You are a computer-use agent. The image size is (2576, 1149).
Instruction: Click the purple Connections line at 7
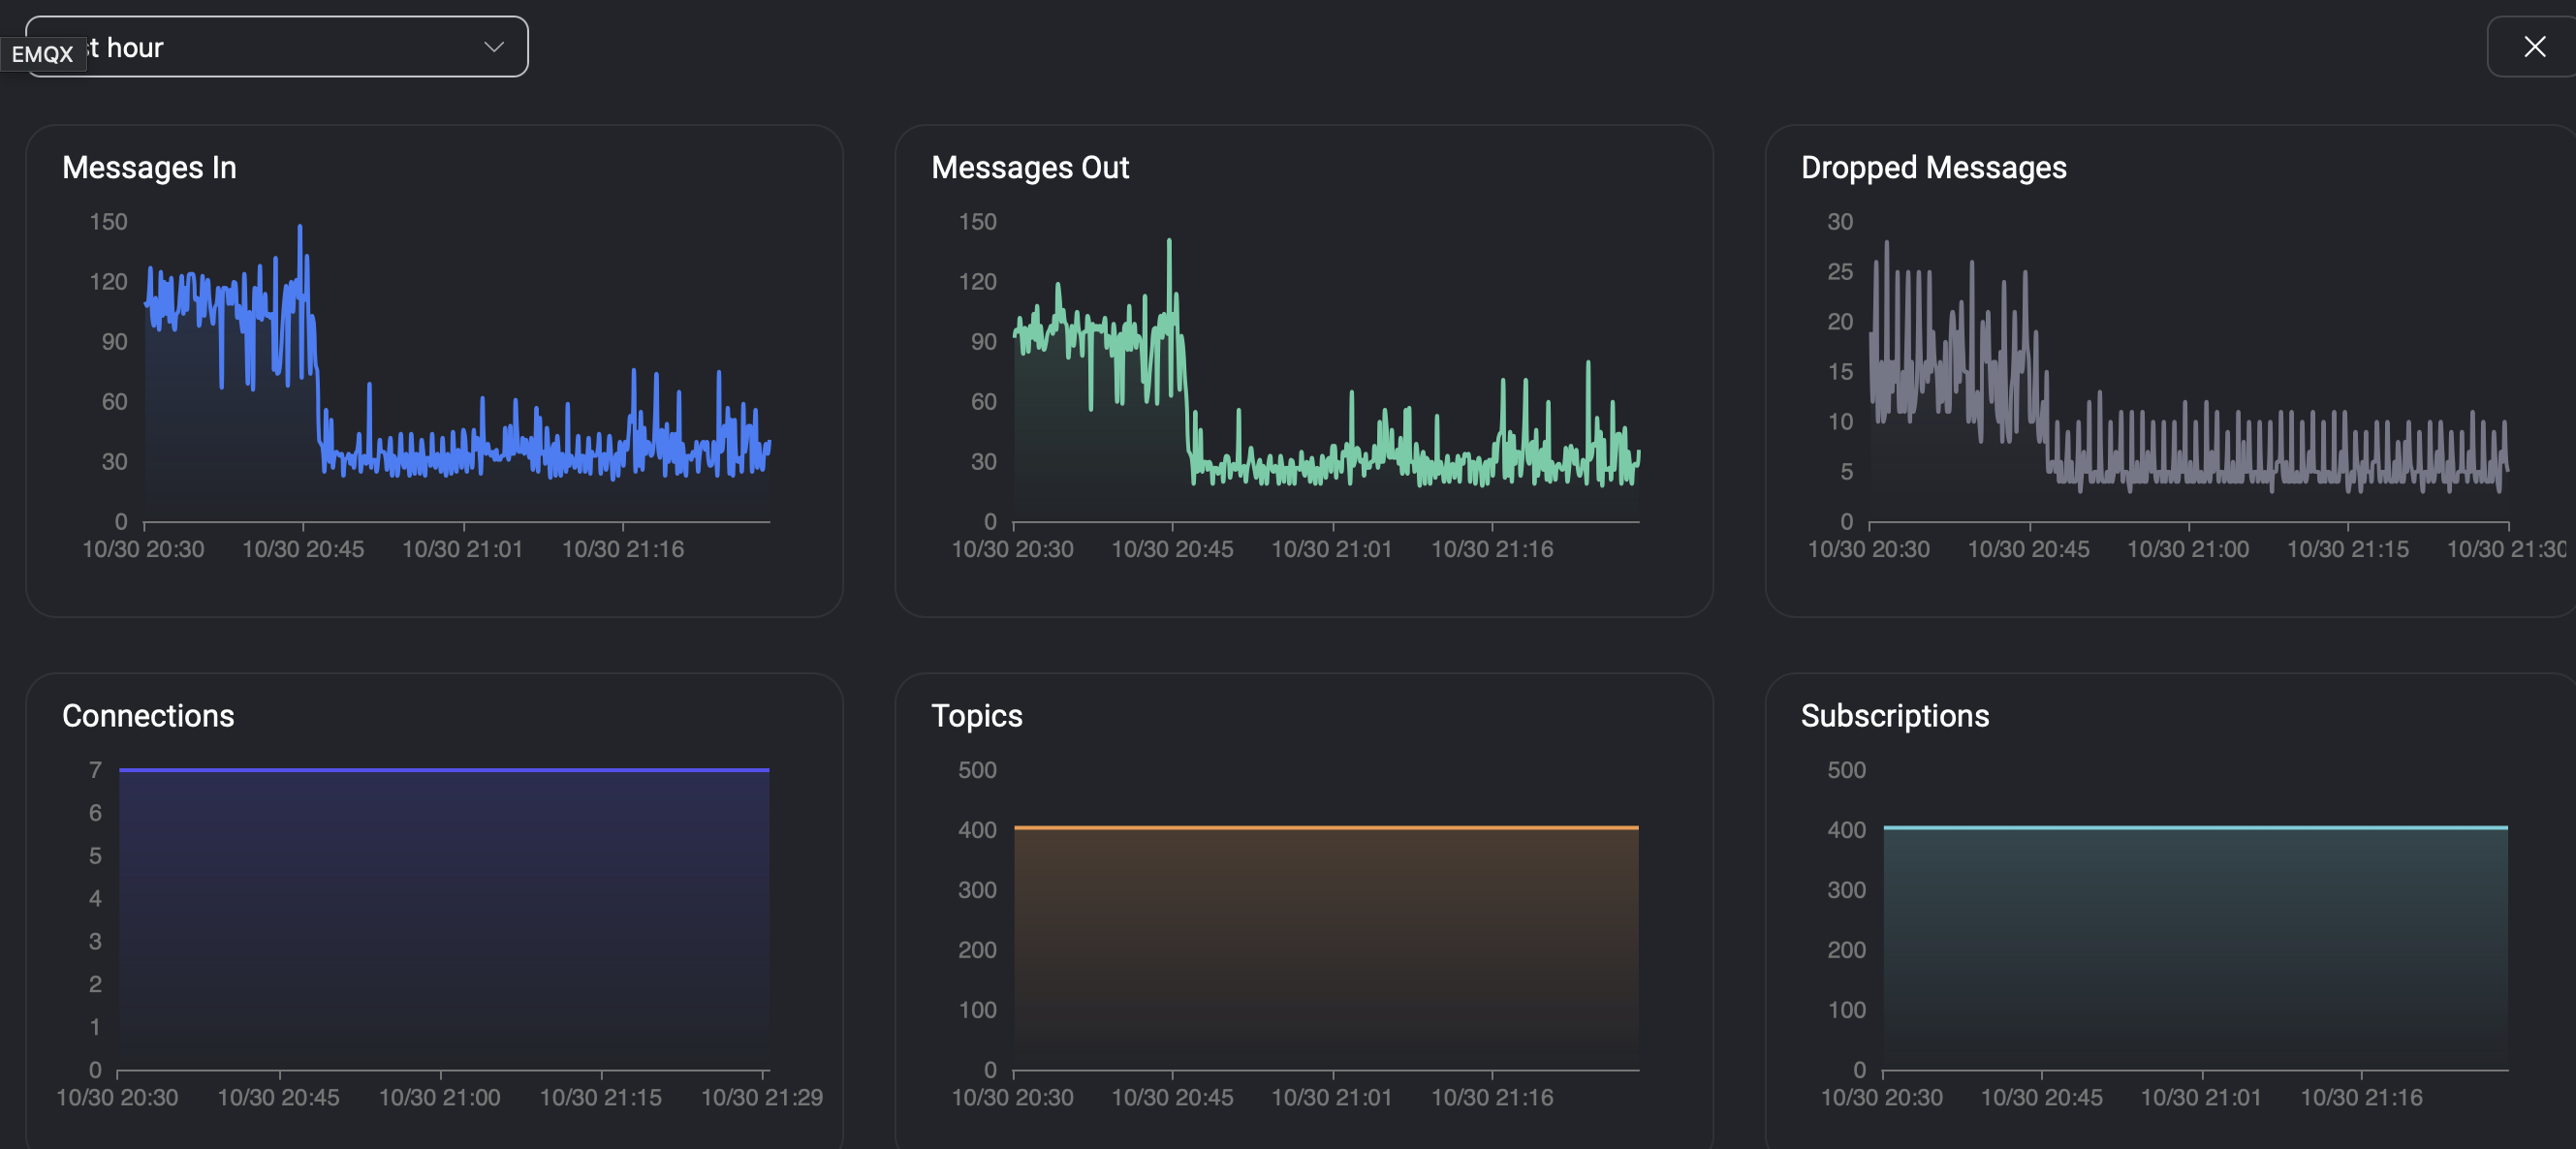point(444,769)
